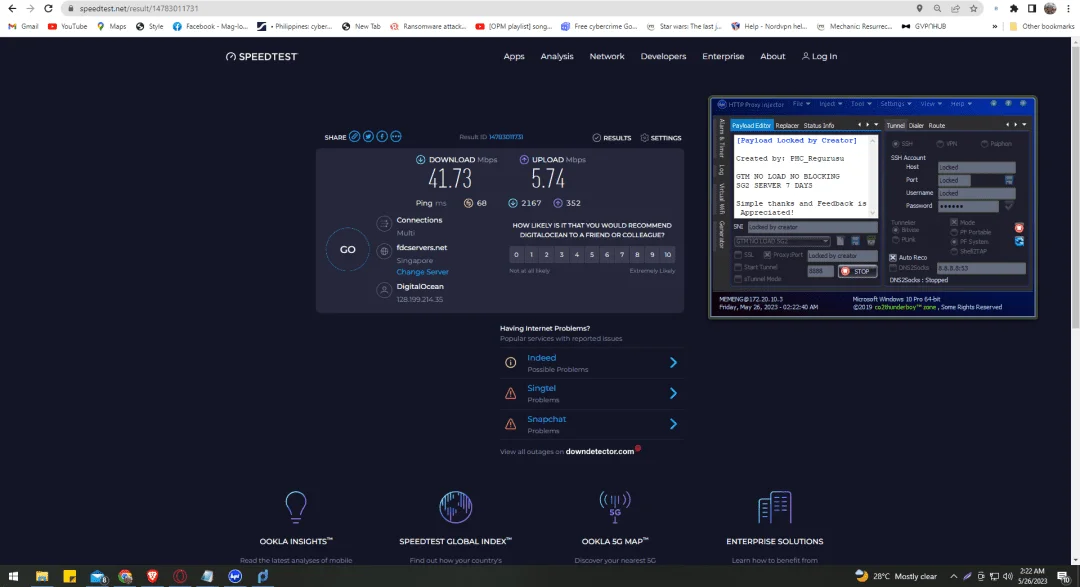Open the File menu dropdown in HTTP Injector
Image resolution: width=1080 pixels, height=587 pixels.
point(801,104)
